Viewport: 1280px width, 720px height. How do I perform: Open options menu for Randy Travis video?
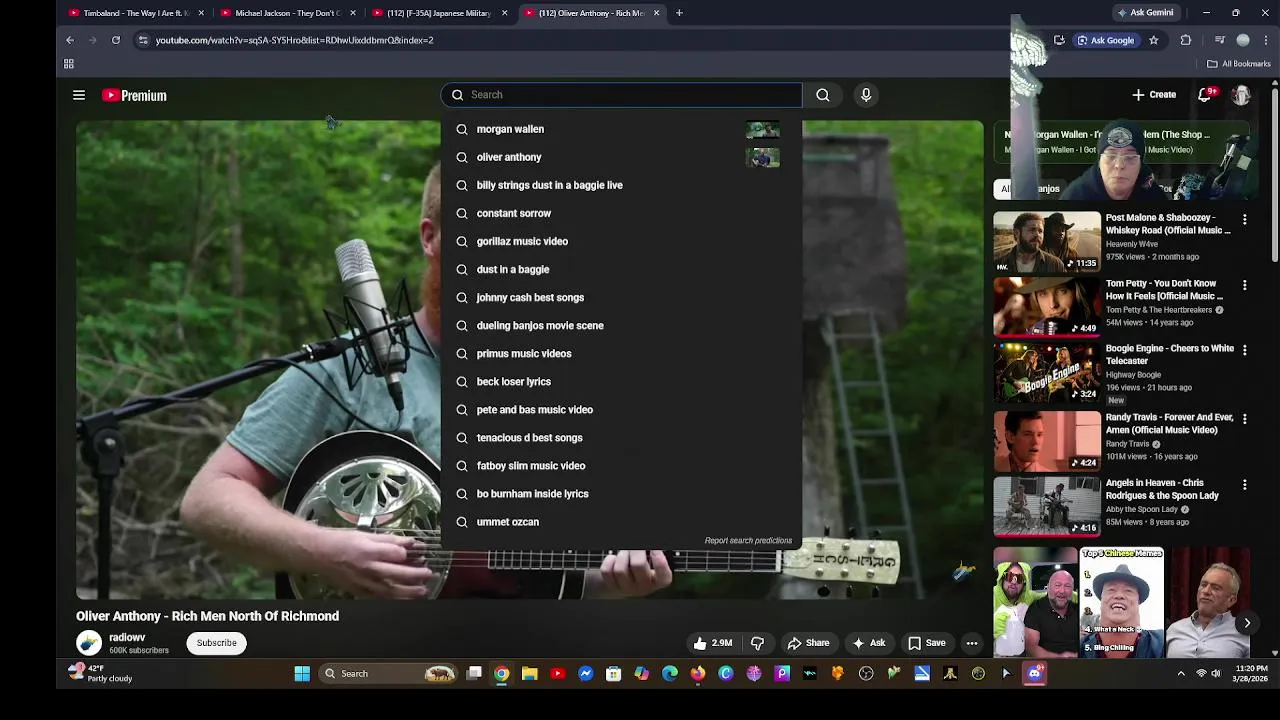point(1245,418)
